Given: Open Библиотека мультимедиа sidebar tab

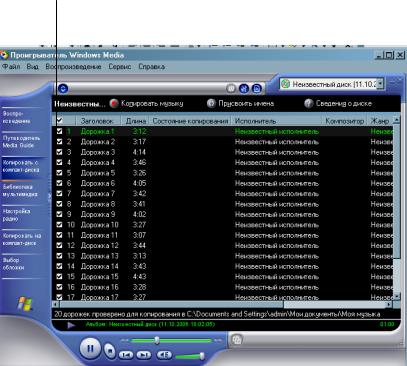Looking at the screenshot, I should pyautogui.click(x=20, y=190).
